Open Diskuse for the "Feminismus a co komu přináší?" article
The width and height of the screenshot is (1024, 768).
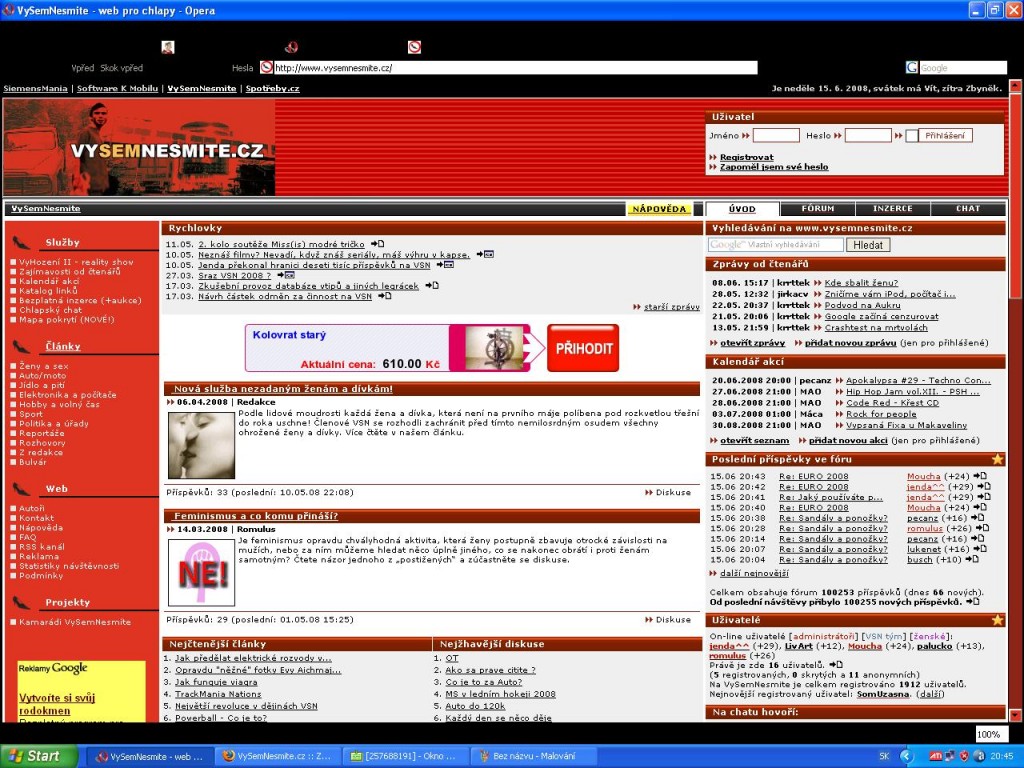pyautogui.click(x=673, y=620)
